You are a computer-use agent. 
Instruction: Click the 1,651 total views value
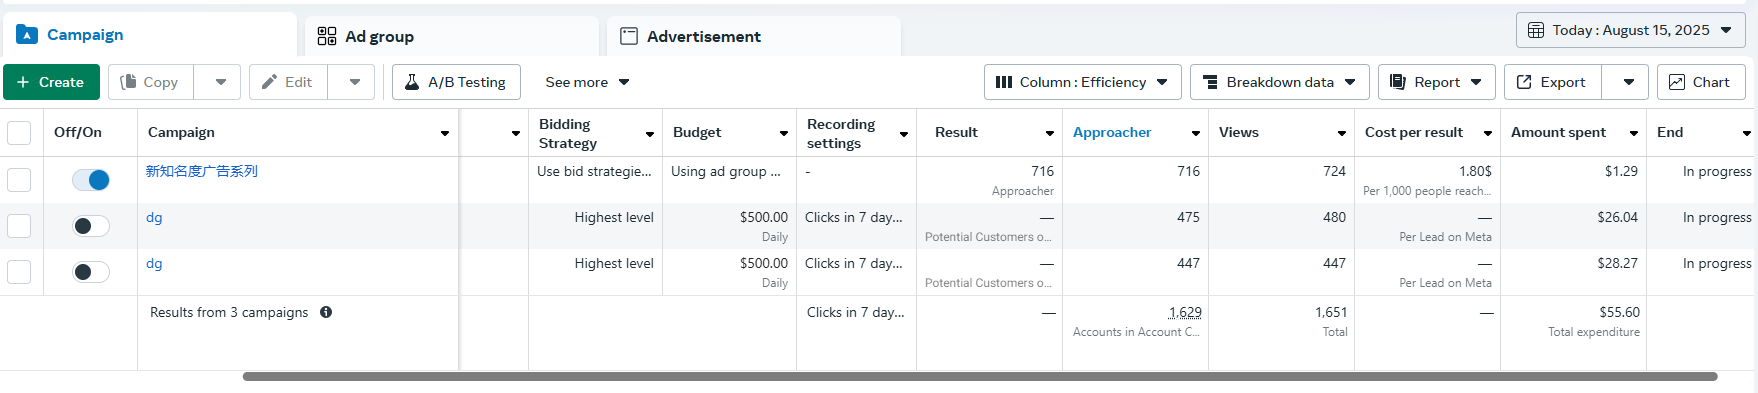1331,313
